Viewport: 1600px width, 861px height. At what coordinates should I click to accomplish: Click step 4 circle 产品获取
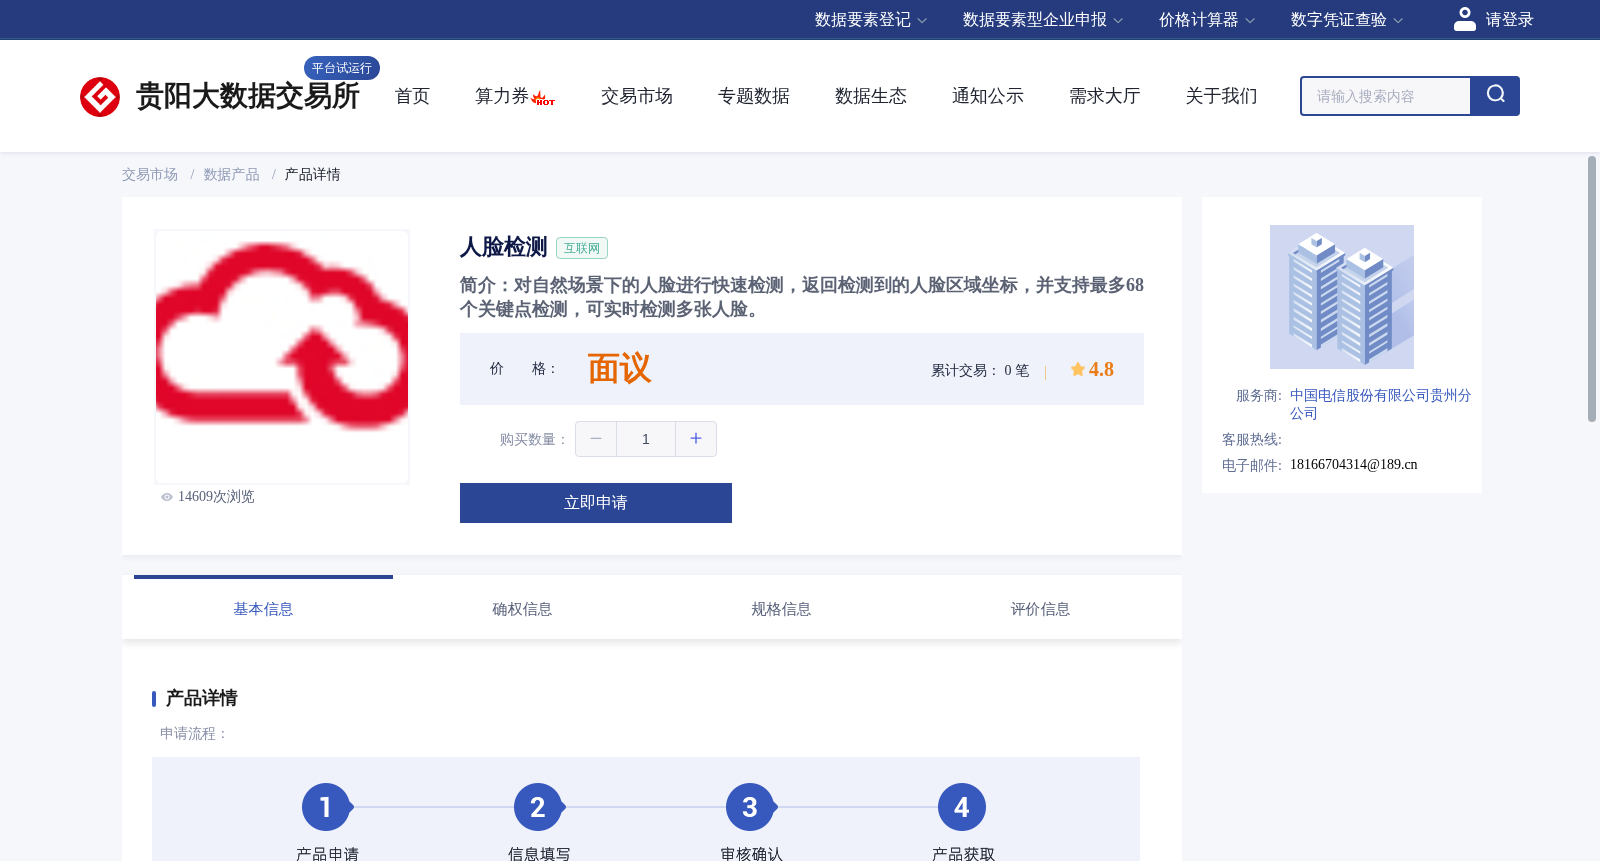[962, 807]
